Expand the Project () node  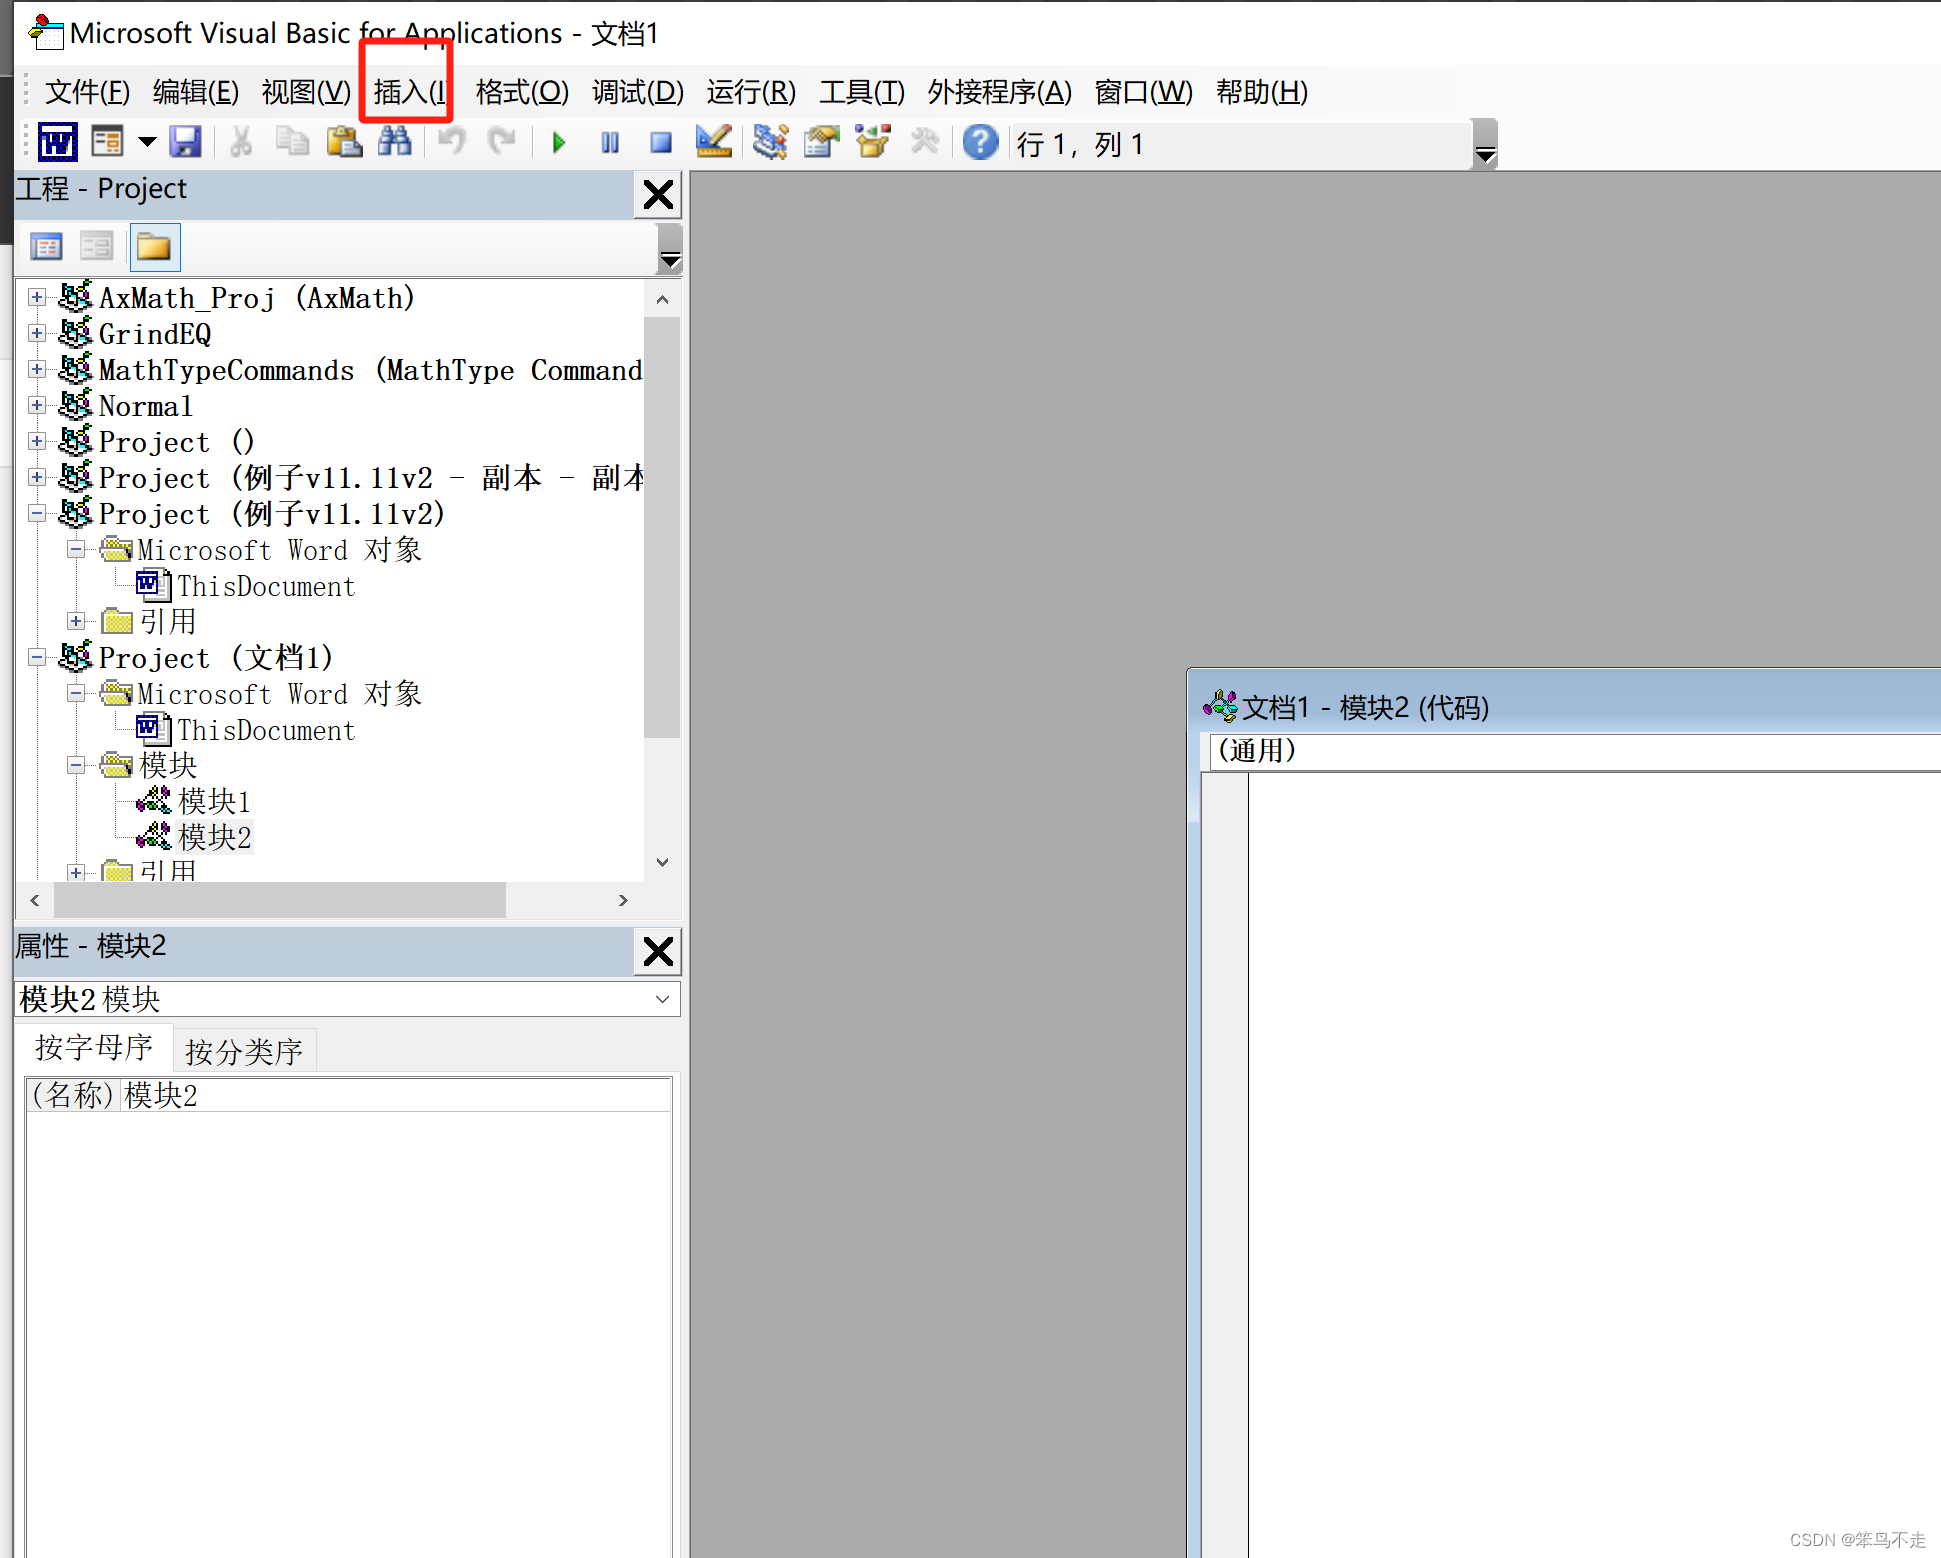pos(37,441)
